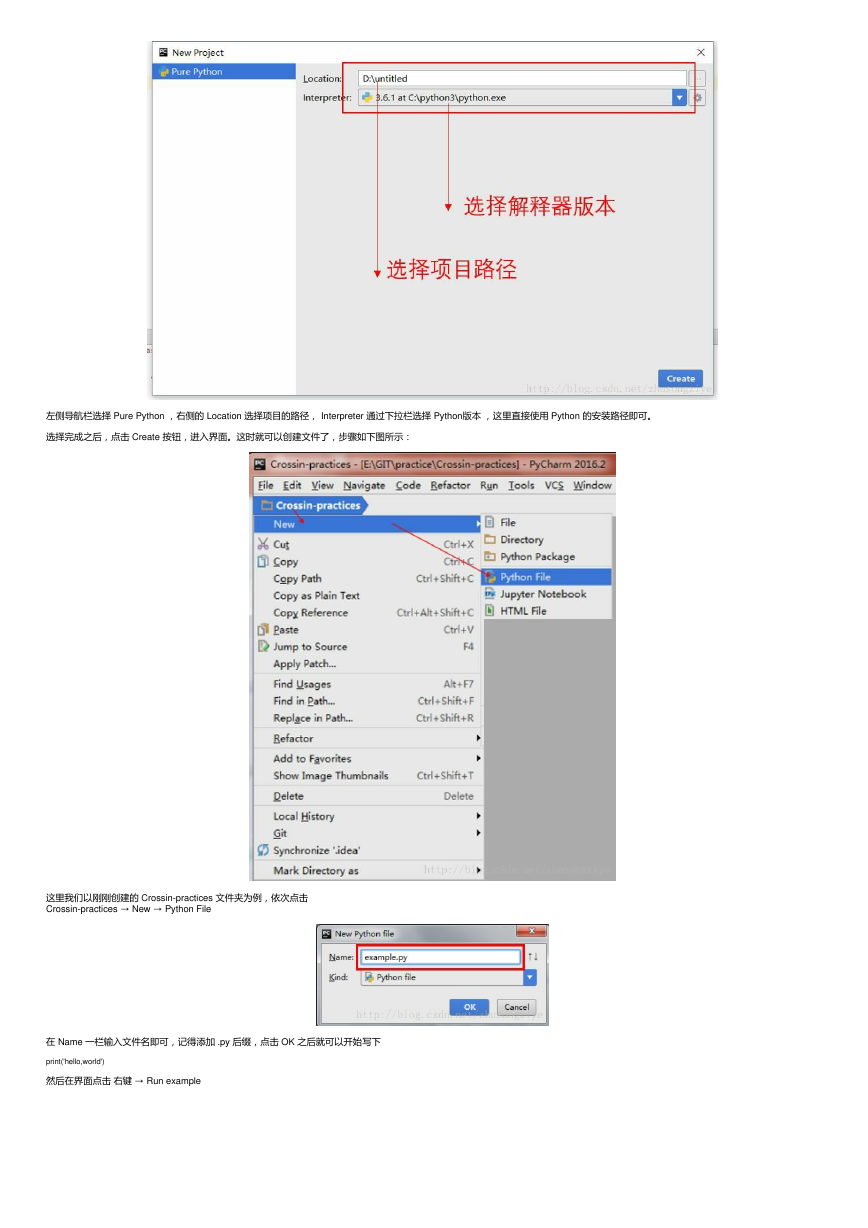Viewport: 868px width, 1228px height.
Task: Open the Edit menu in PyCharm
Action: tap(292, 485)
